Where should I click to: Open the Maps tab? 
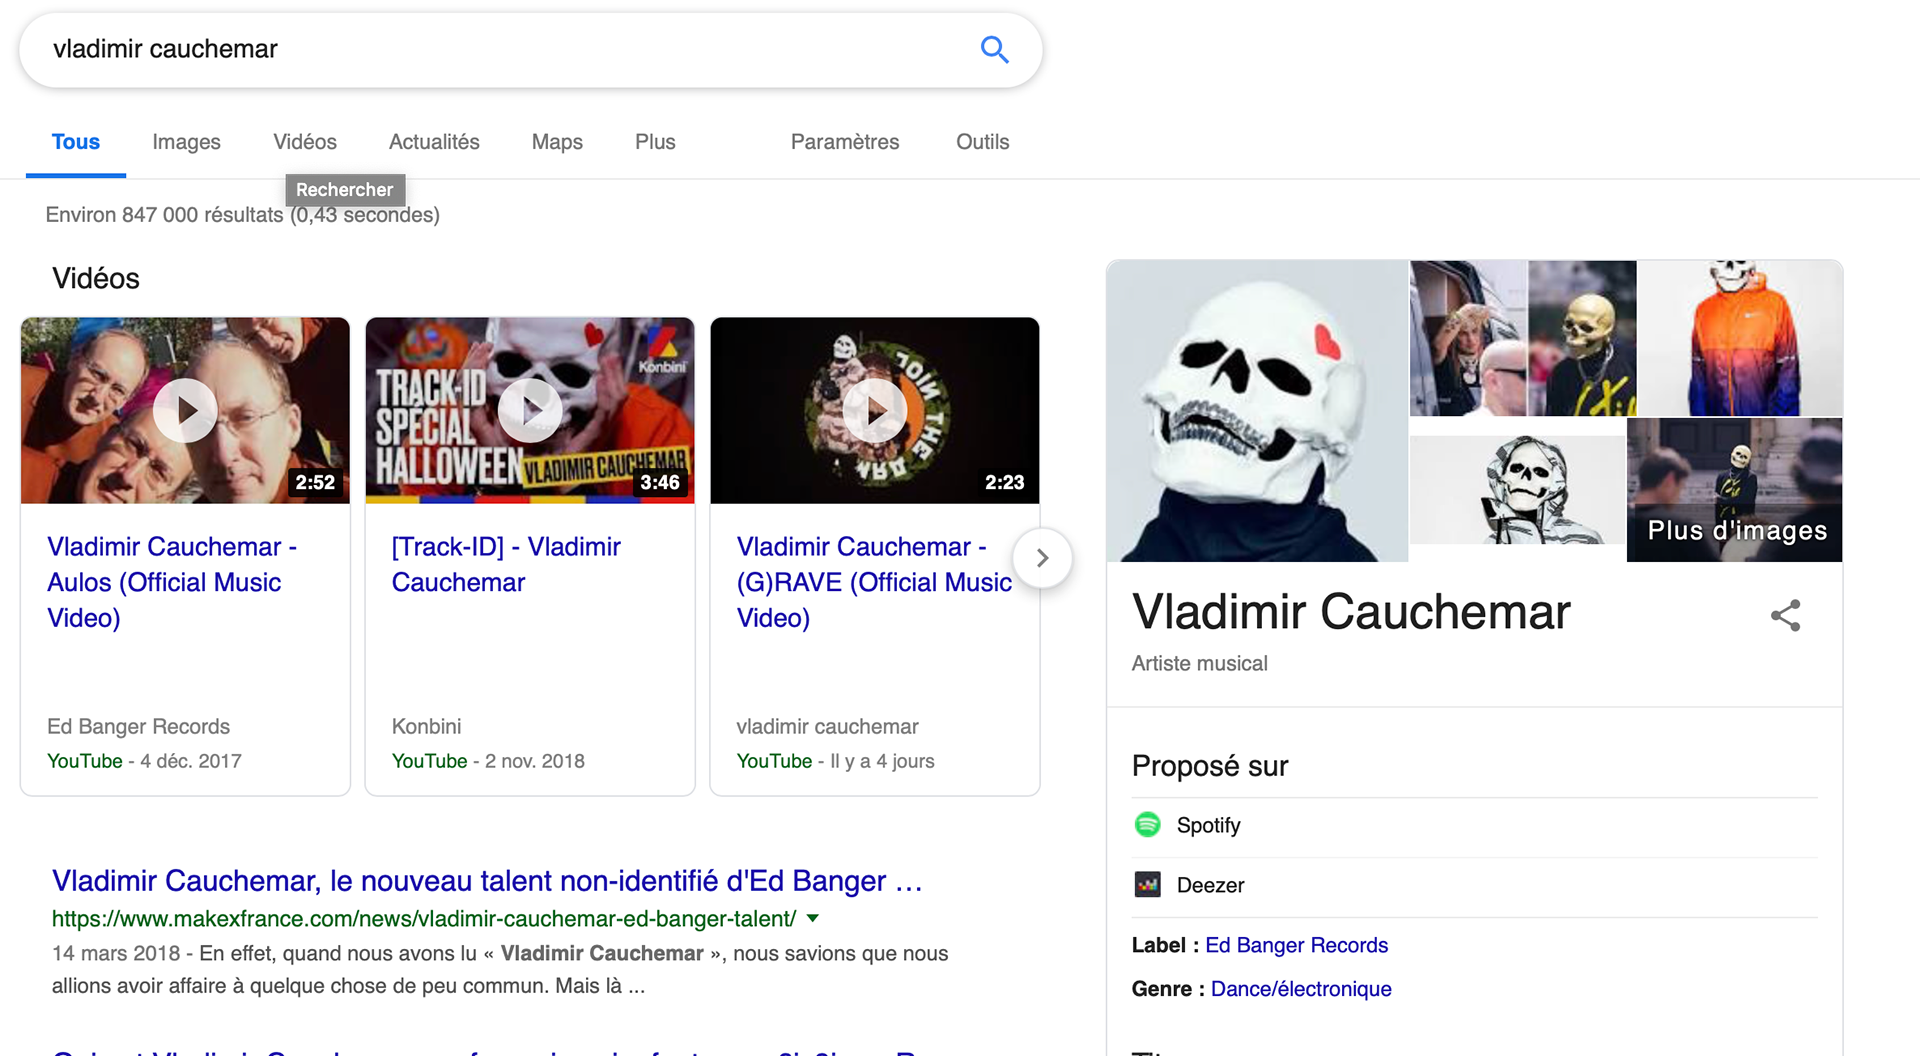click(557, 142)
